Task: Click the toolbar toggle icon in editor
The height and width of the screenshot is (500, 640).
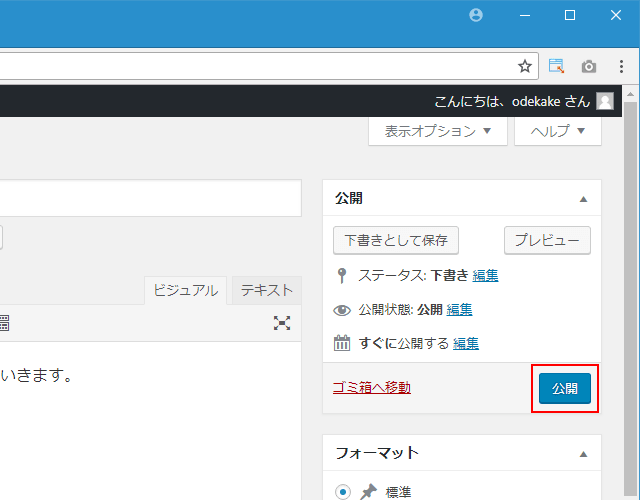Action: (x=4, y=323)
